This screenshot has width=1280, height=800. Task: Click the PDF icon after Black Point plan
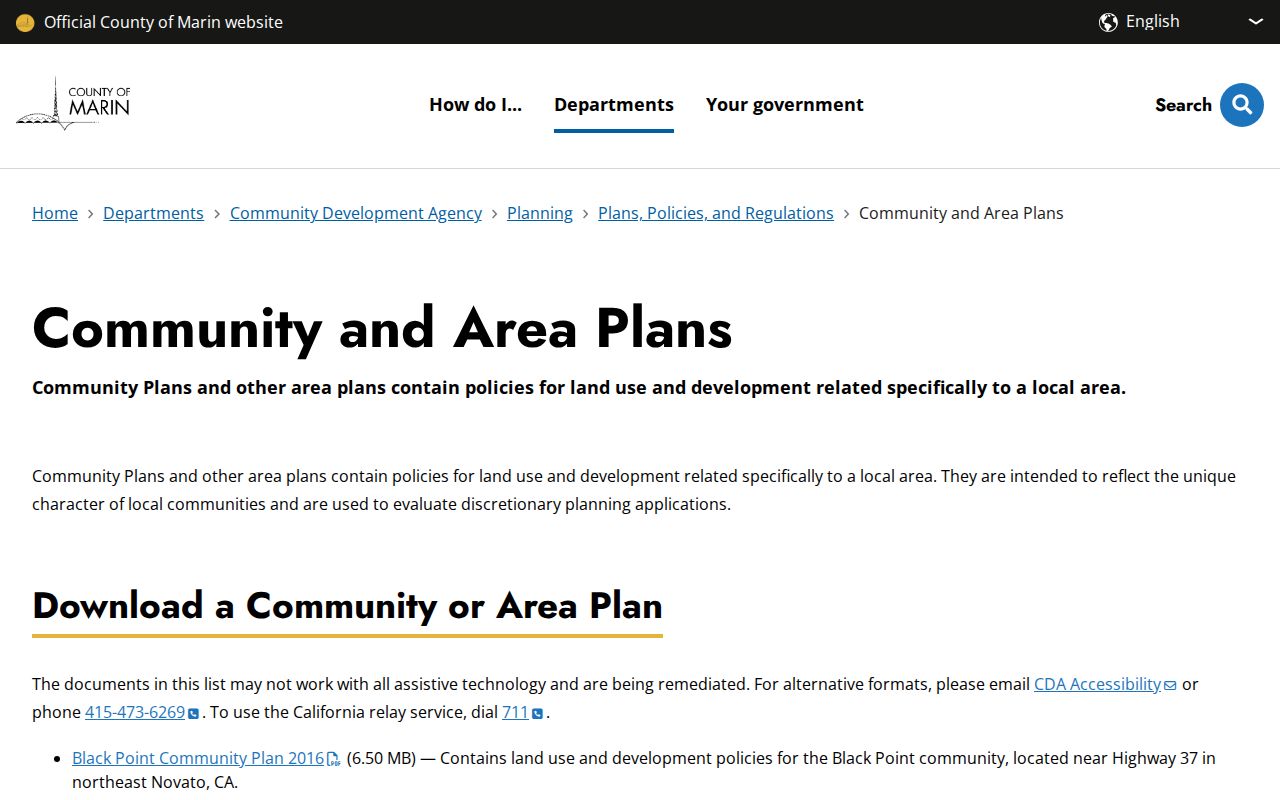click(x=334, y=759)
